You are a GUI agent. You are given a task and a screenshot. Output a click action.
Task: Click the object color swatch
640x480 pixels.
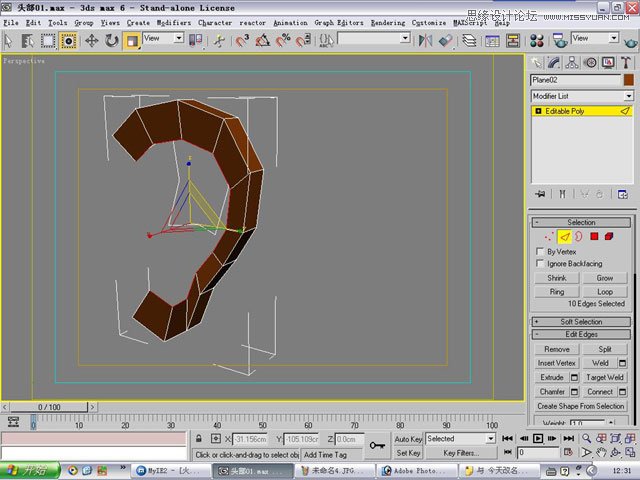coord(629,80)
